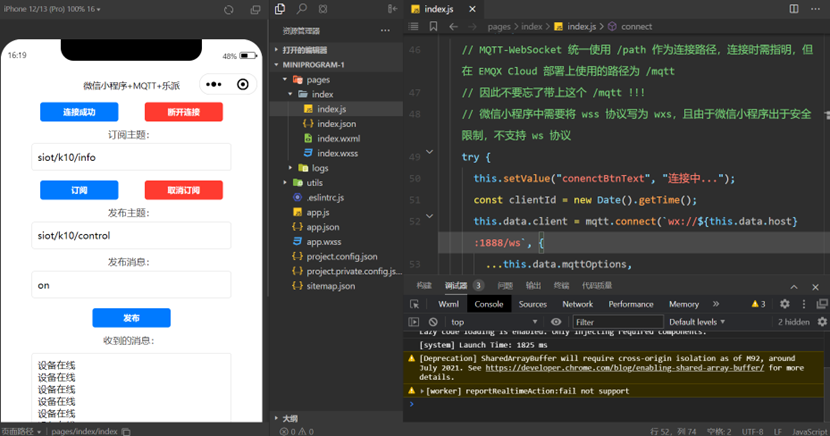830x436 pixels.
Task: Switch to the Wxml tab
Action: 448,304
